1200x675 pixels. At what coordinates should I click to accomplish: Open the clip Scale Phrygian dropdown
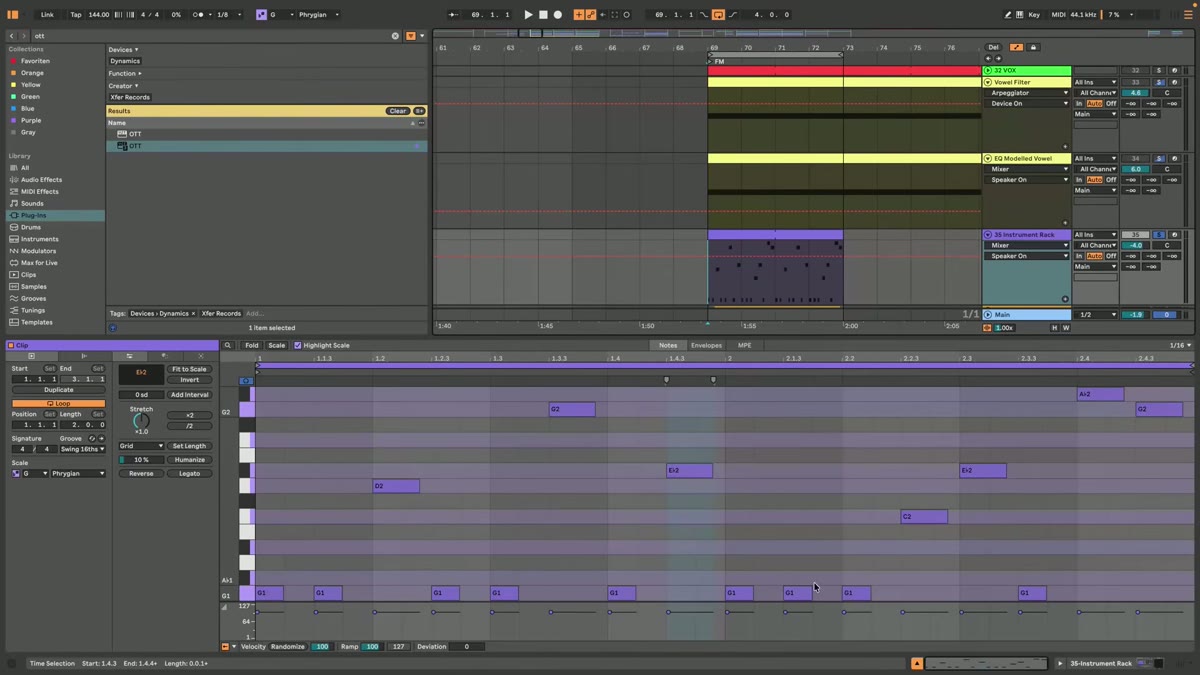(77, 473)
